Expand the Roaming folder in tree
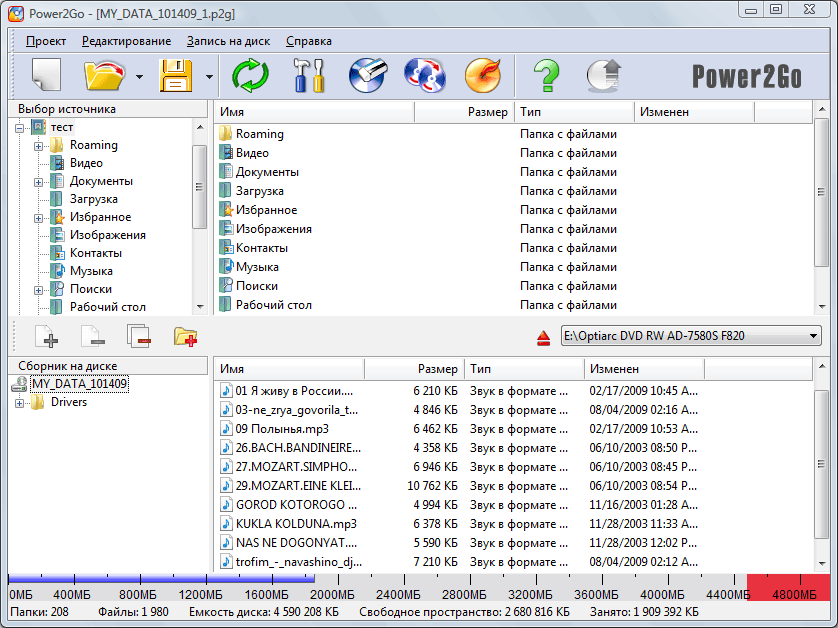 click(38, 146)
